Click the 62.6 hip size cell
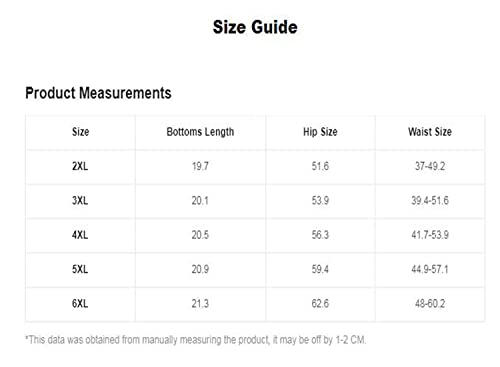This screenshot has height=367, width=500. pyautogui.click(x=320, y=303)
